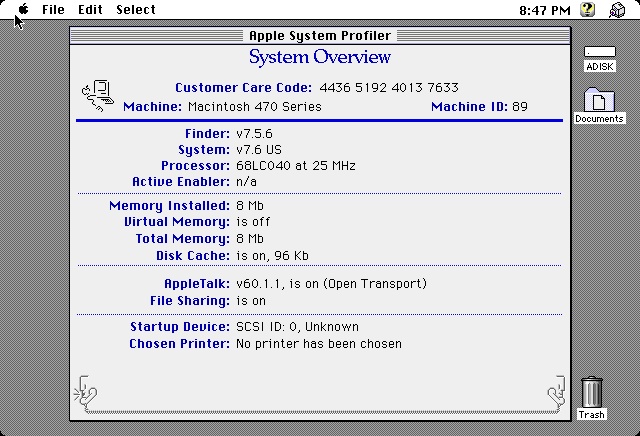Click the Machine value Macintosh 470 Series

255,107
